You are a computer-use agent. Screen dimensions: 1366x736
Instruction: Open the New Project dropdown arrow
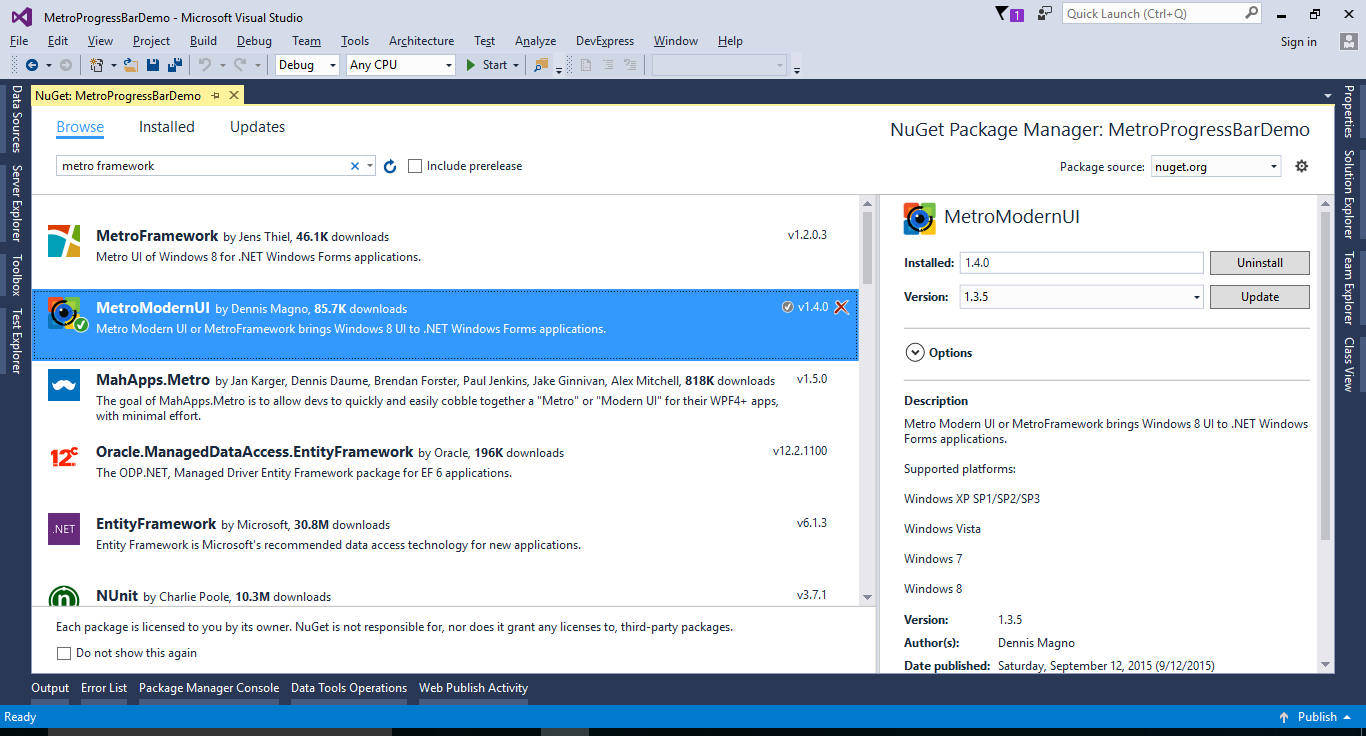point(112,65)
